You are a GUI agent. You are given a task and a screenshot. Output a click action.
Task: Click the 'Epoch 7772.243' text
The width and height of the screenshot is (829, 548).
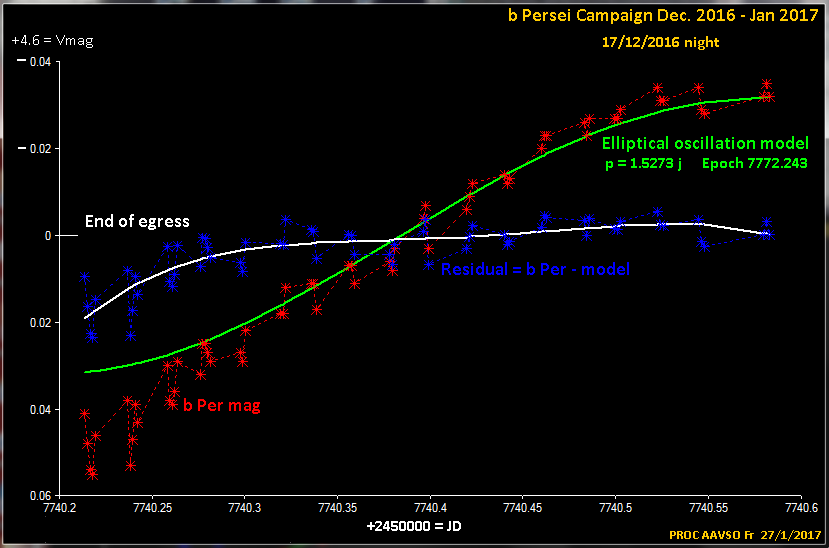pos(755,163)
